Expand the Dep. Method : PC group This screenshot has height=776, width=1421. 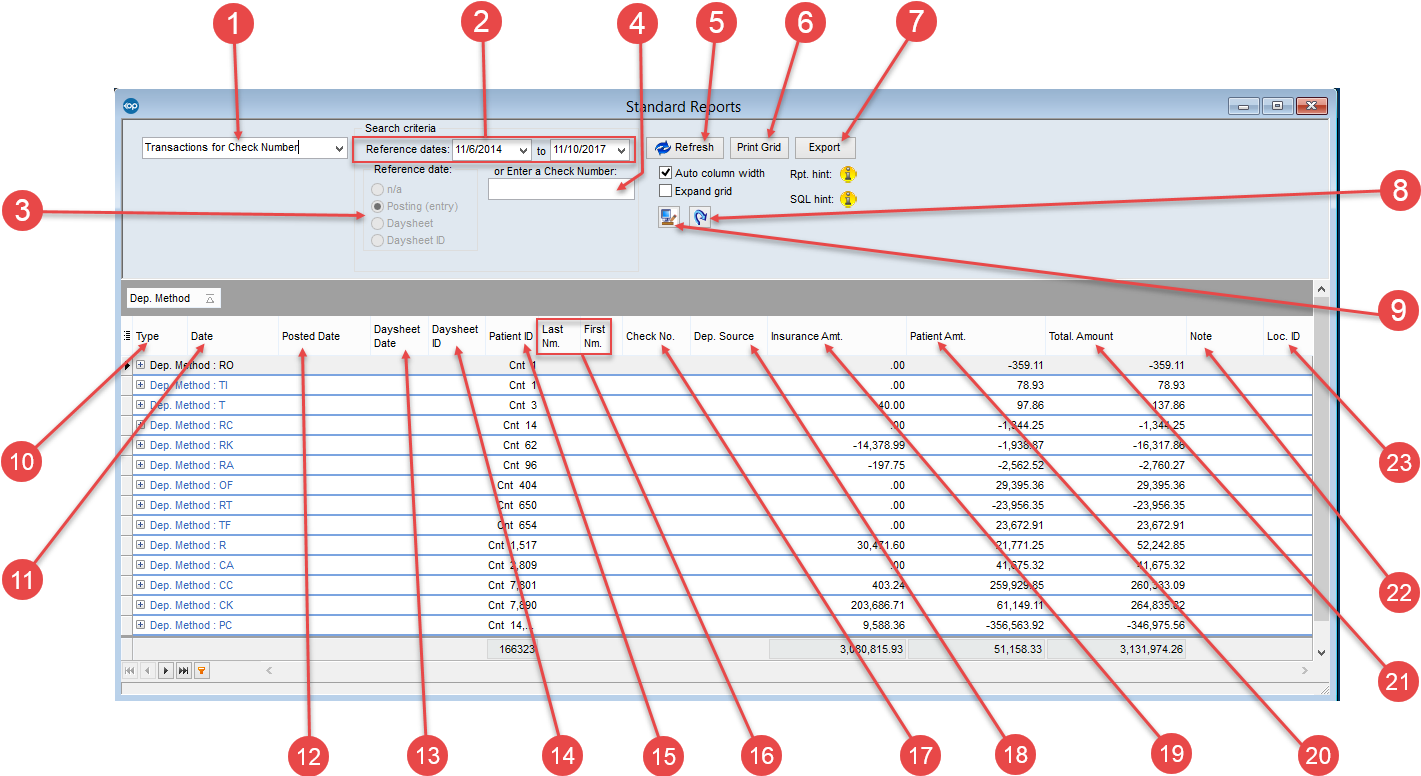(141, 625)
